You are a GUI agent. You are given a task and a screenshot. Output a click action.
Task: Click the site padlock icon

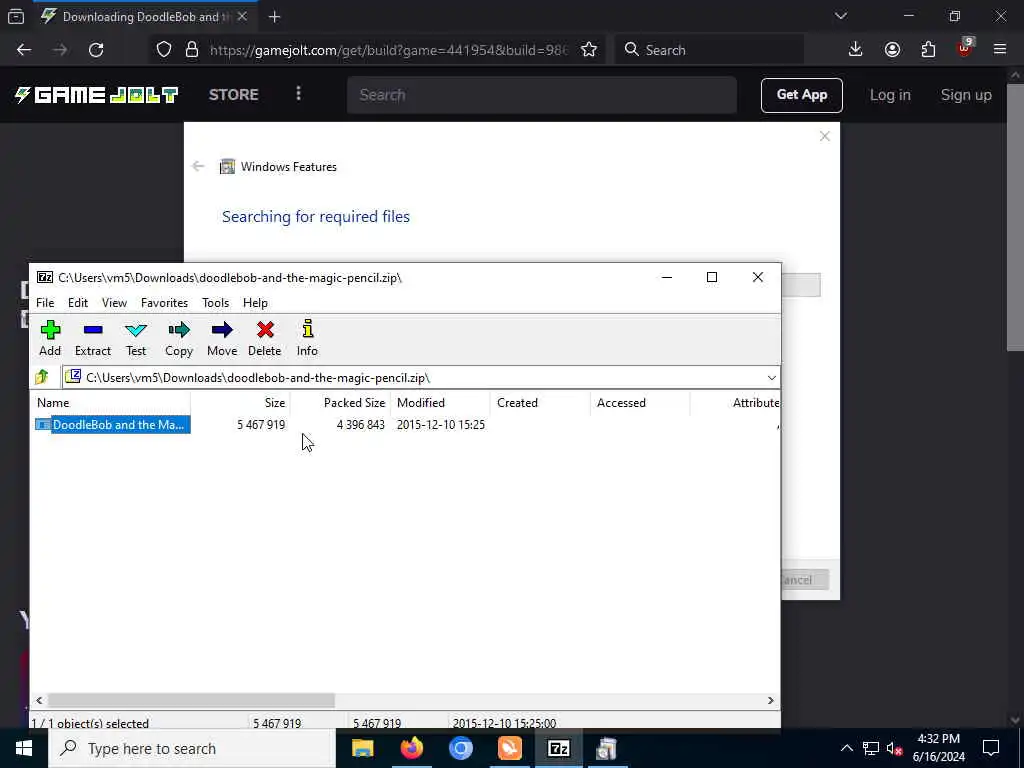[x=191, y=50]
